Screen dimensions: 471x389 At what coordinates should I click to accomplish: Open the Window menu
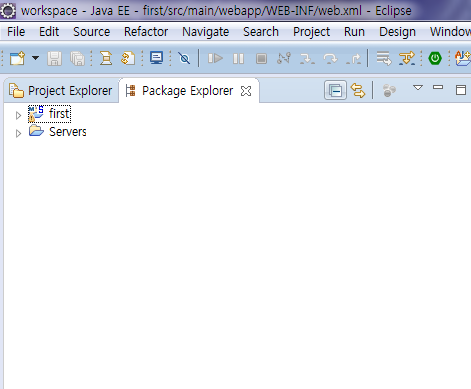tap(450, 32)
